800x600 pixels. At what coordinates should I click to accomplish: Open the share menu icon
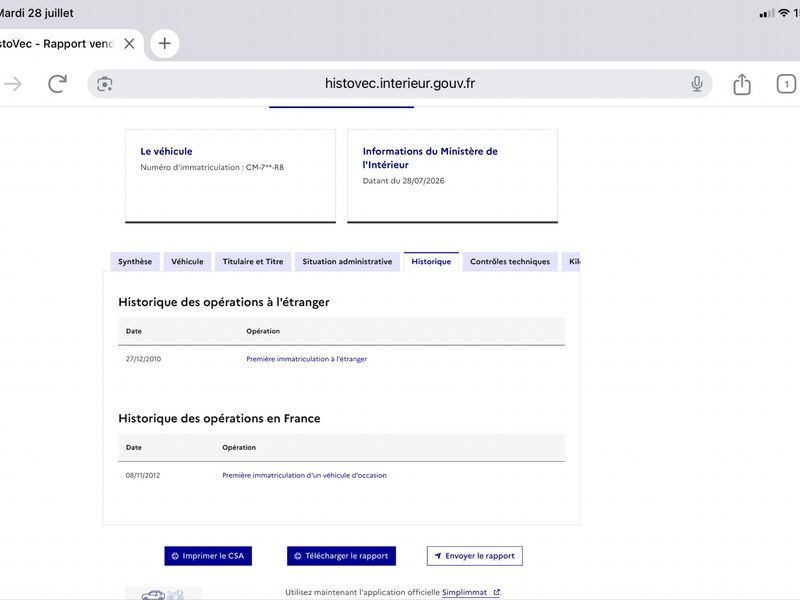pyautogui.click(x=742, y=84)
